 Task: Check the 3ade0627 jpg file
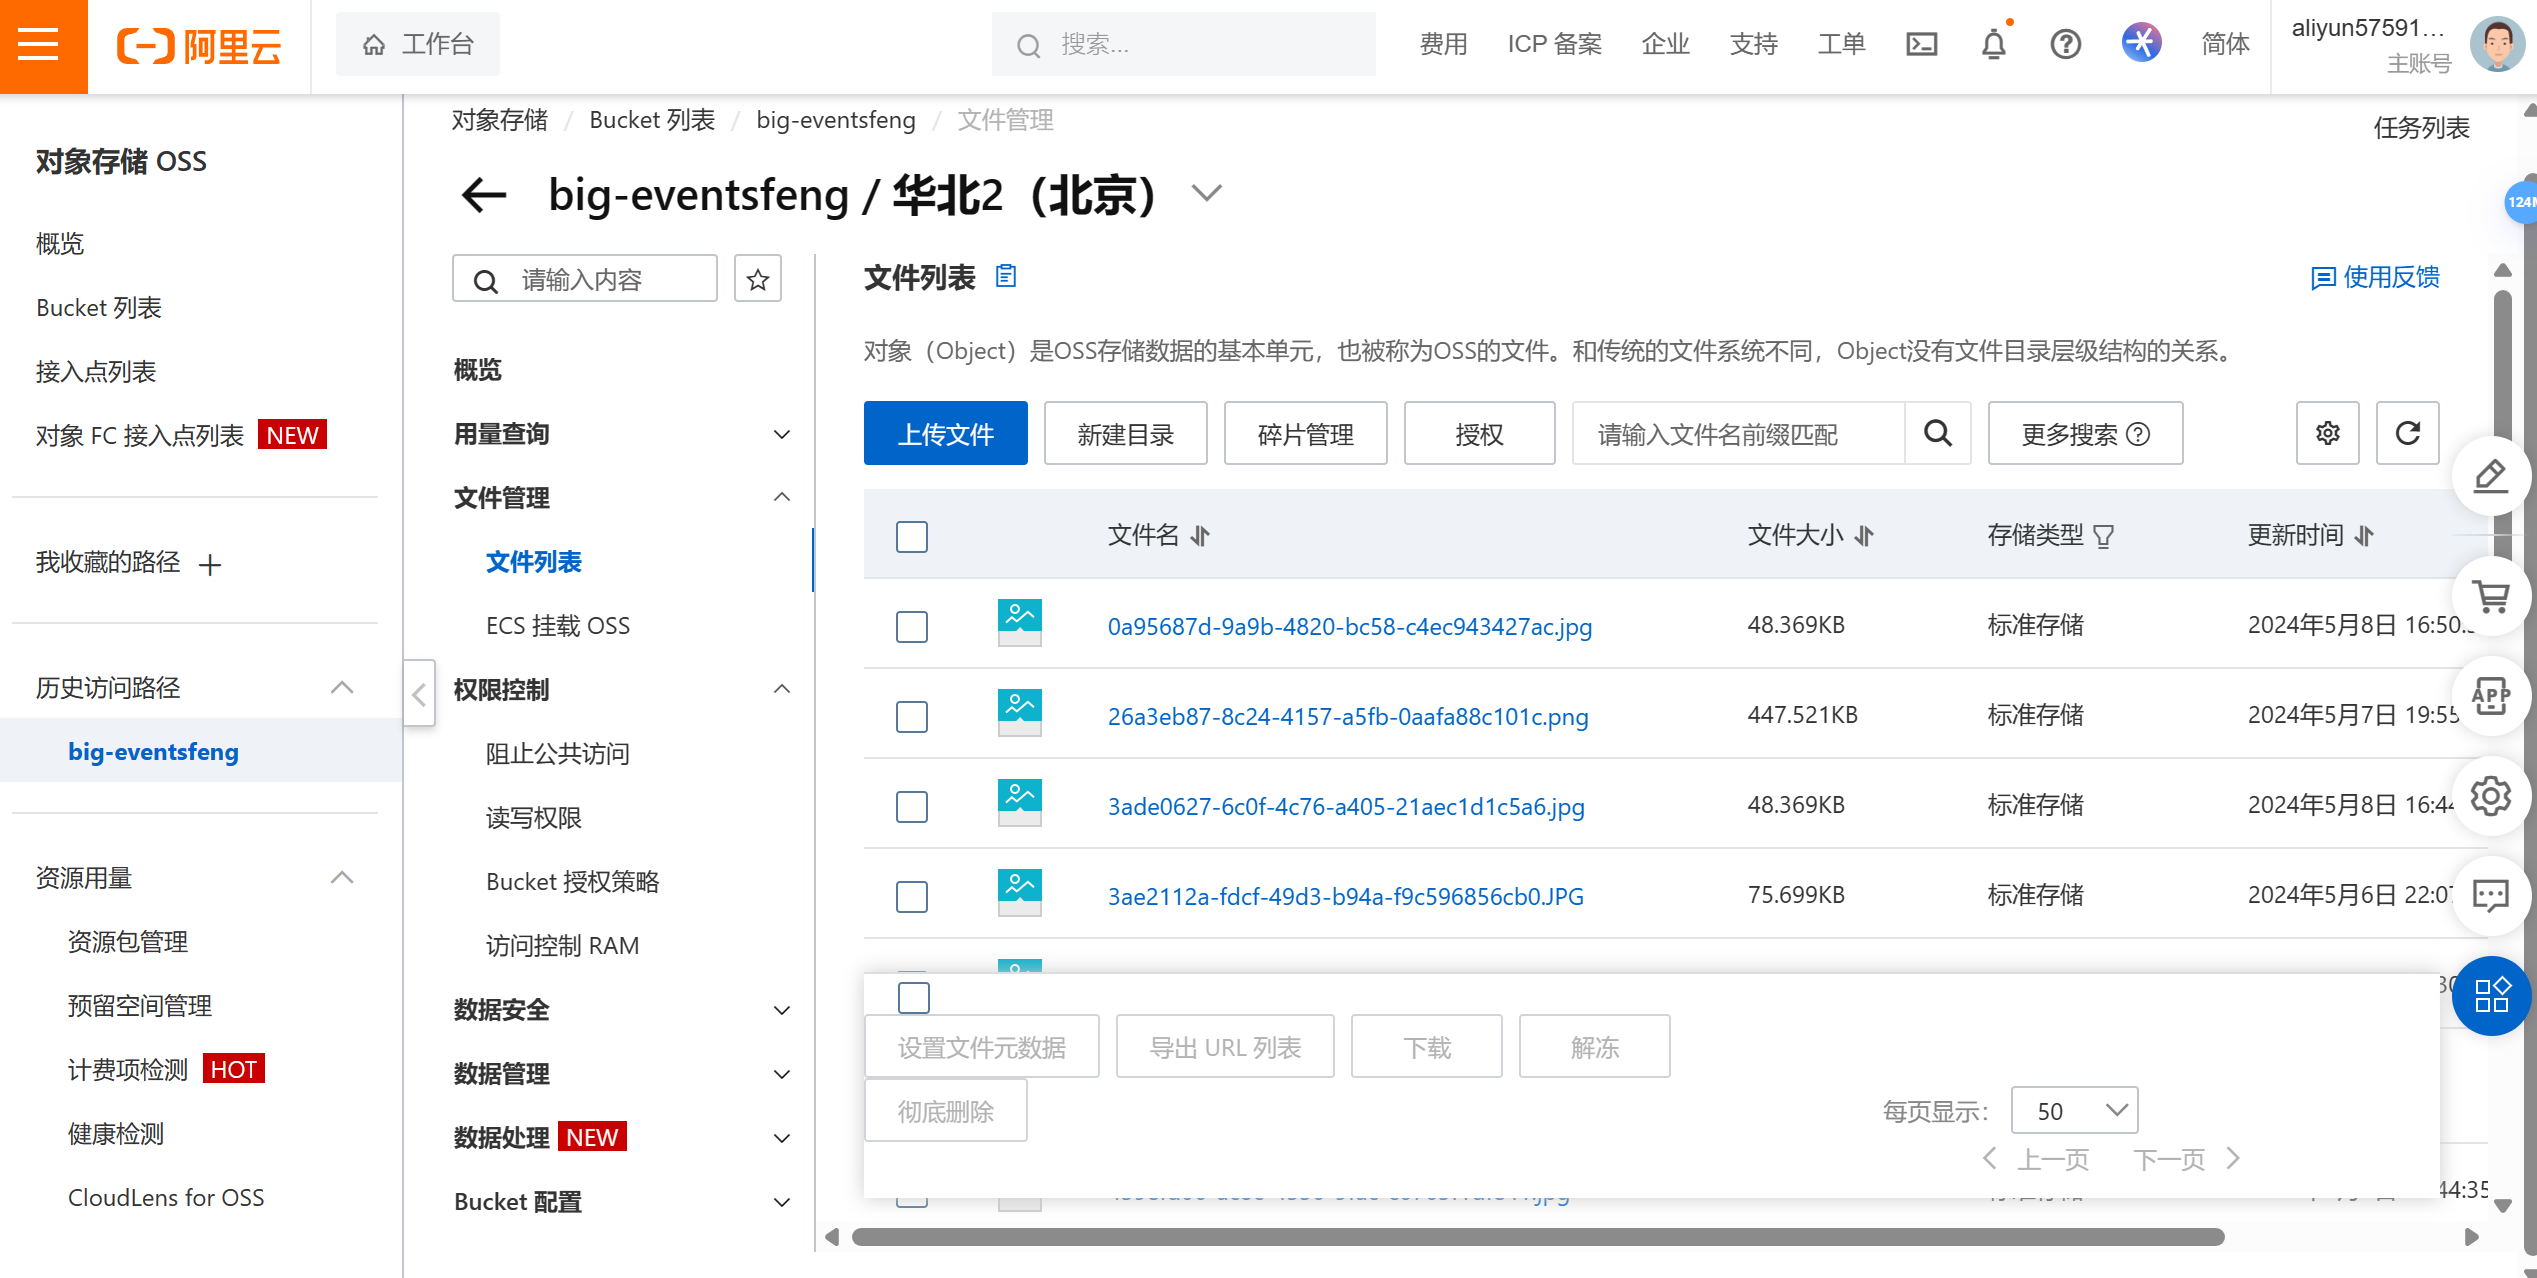(912, 807)
